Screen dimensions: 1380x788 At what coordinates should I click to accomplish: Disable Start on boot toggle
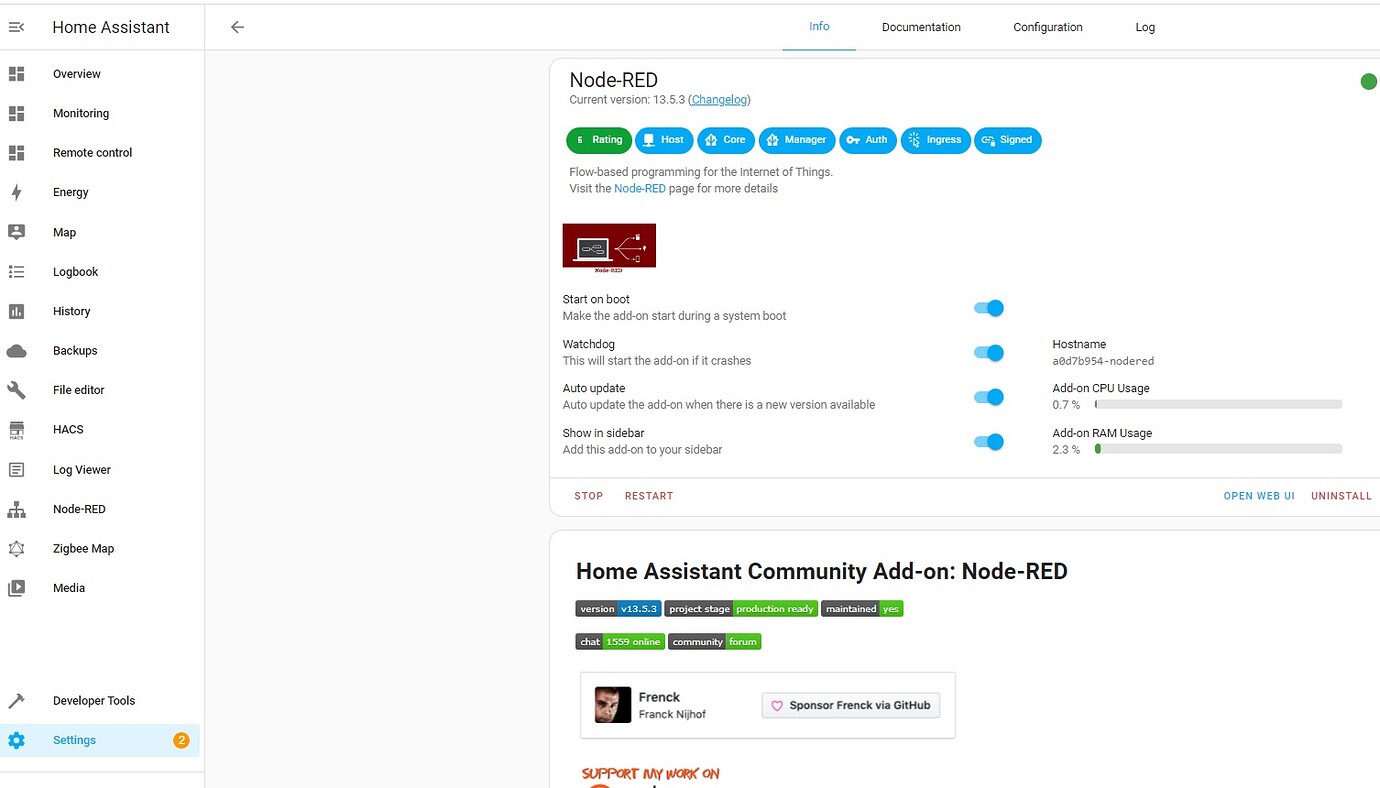click(x=988, y=308)
